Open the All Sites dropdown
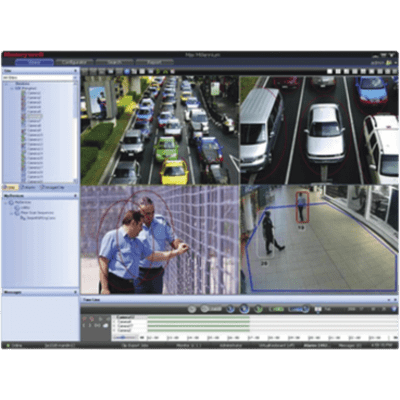Image resolution: width=400 pixels, height=400 pixels. (x=39, y=78)
